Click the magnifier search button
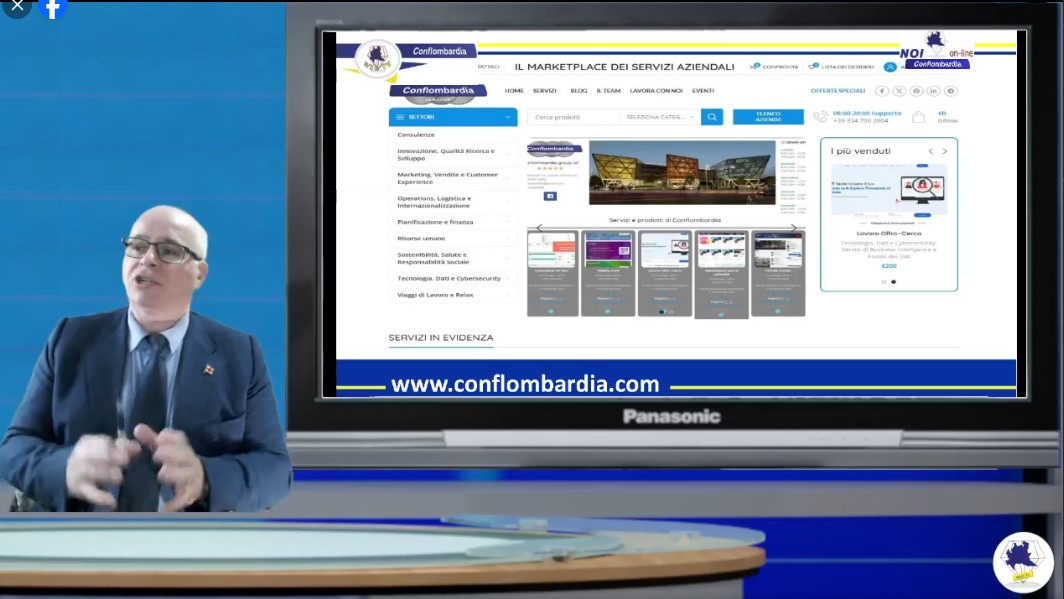1064x599 pixels. click(712, 117)
